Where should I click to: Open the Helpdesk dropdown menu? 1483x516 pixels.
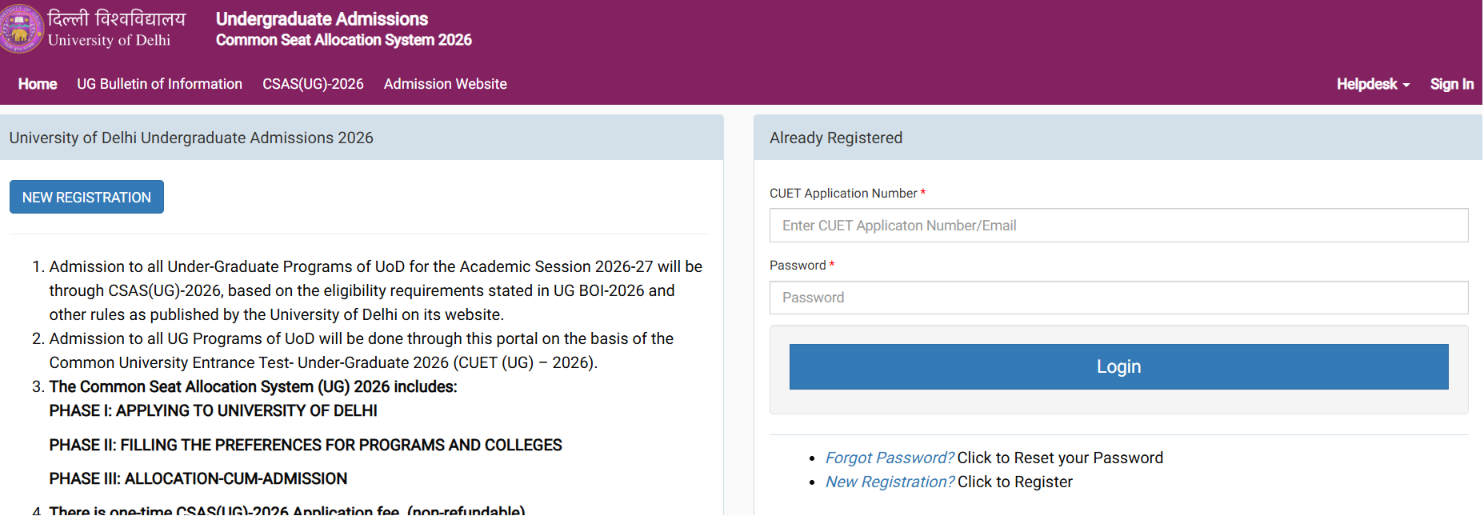1373,84
